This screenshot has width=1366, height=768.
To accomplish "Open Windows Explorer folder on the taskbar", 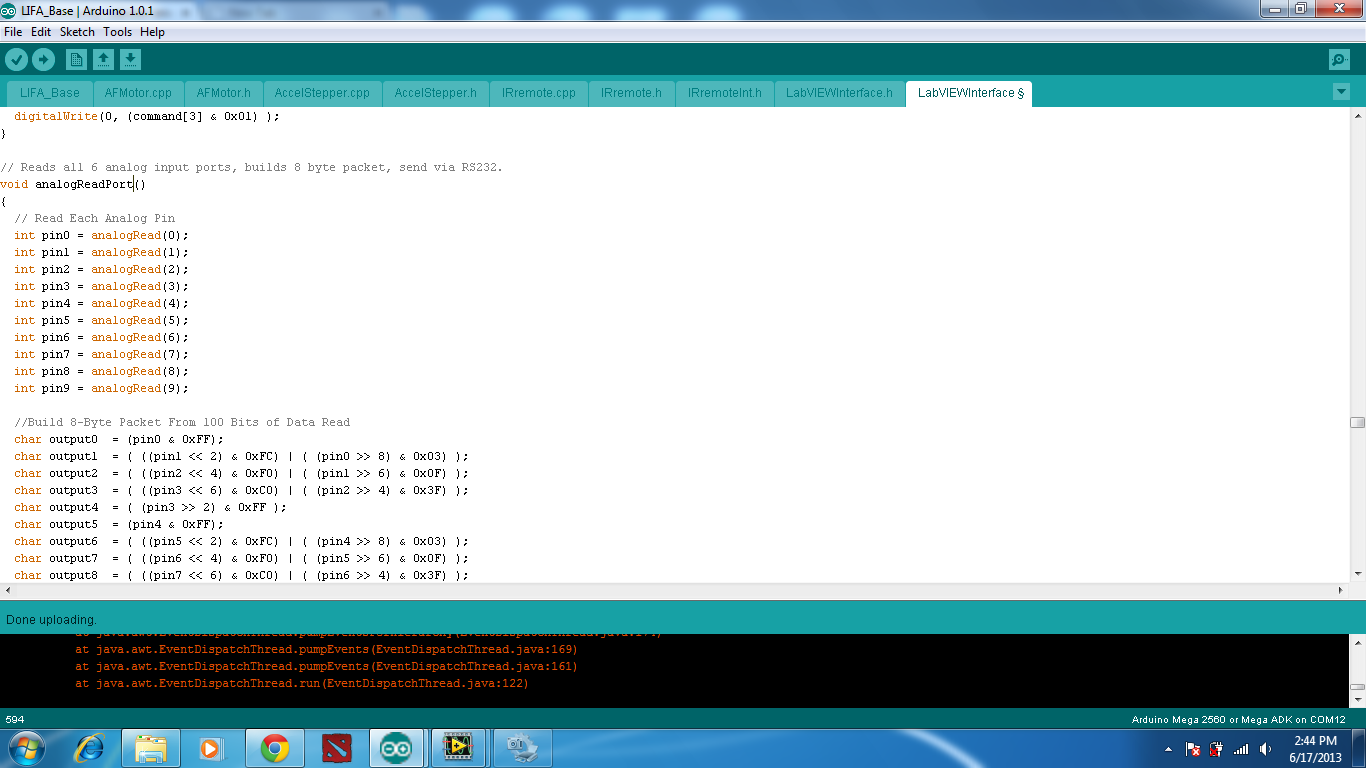I will 151,748.
